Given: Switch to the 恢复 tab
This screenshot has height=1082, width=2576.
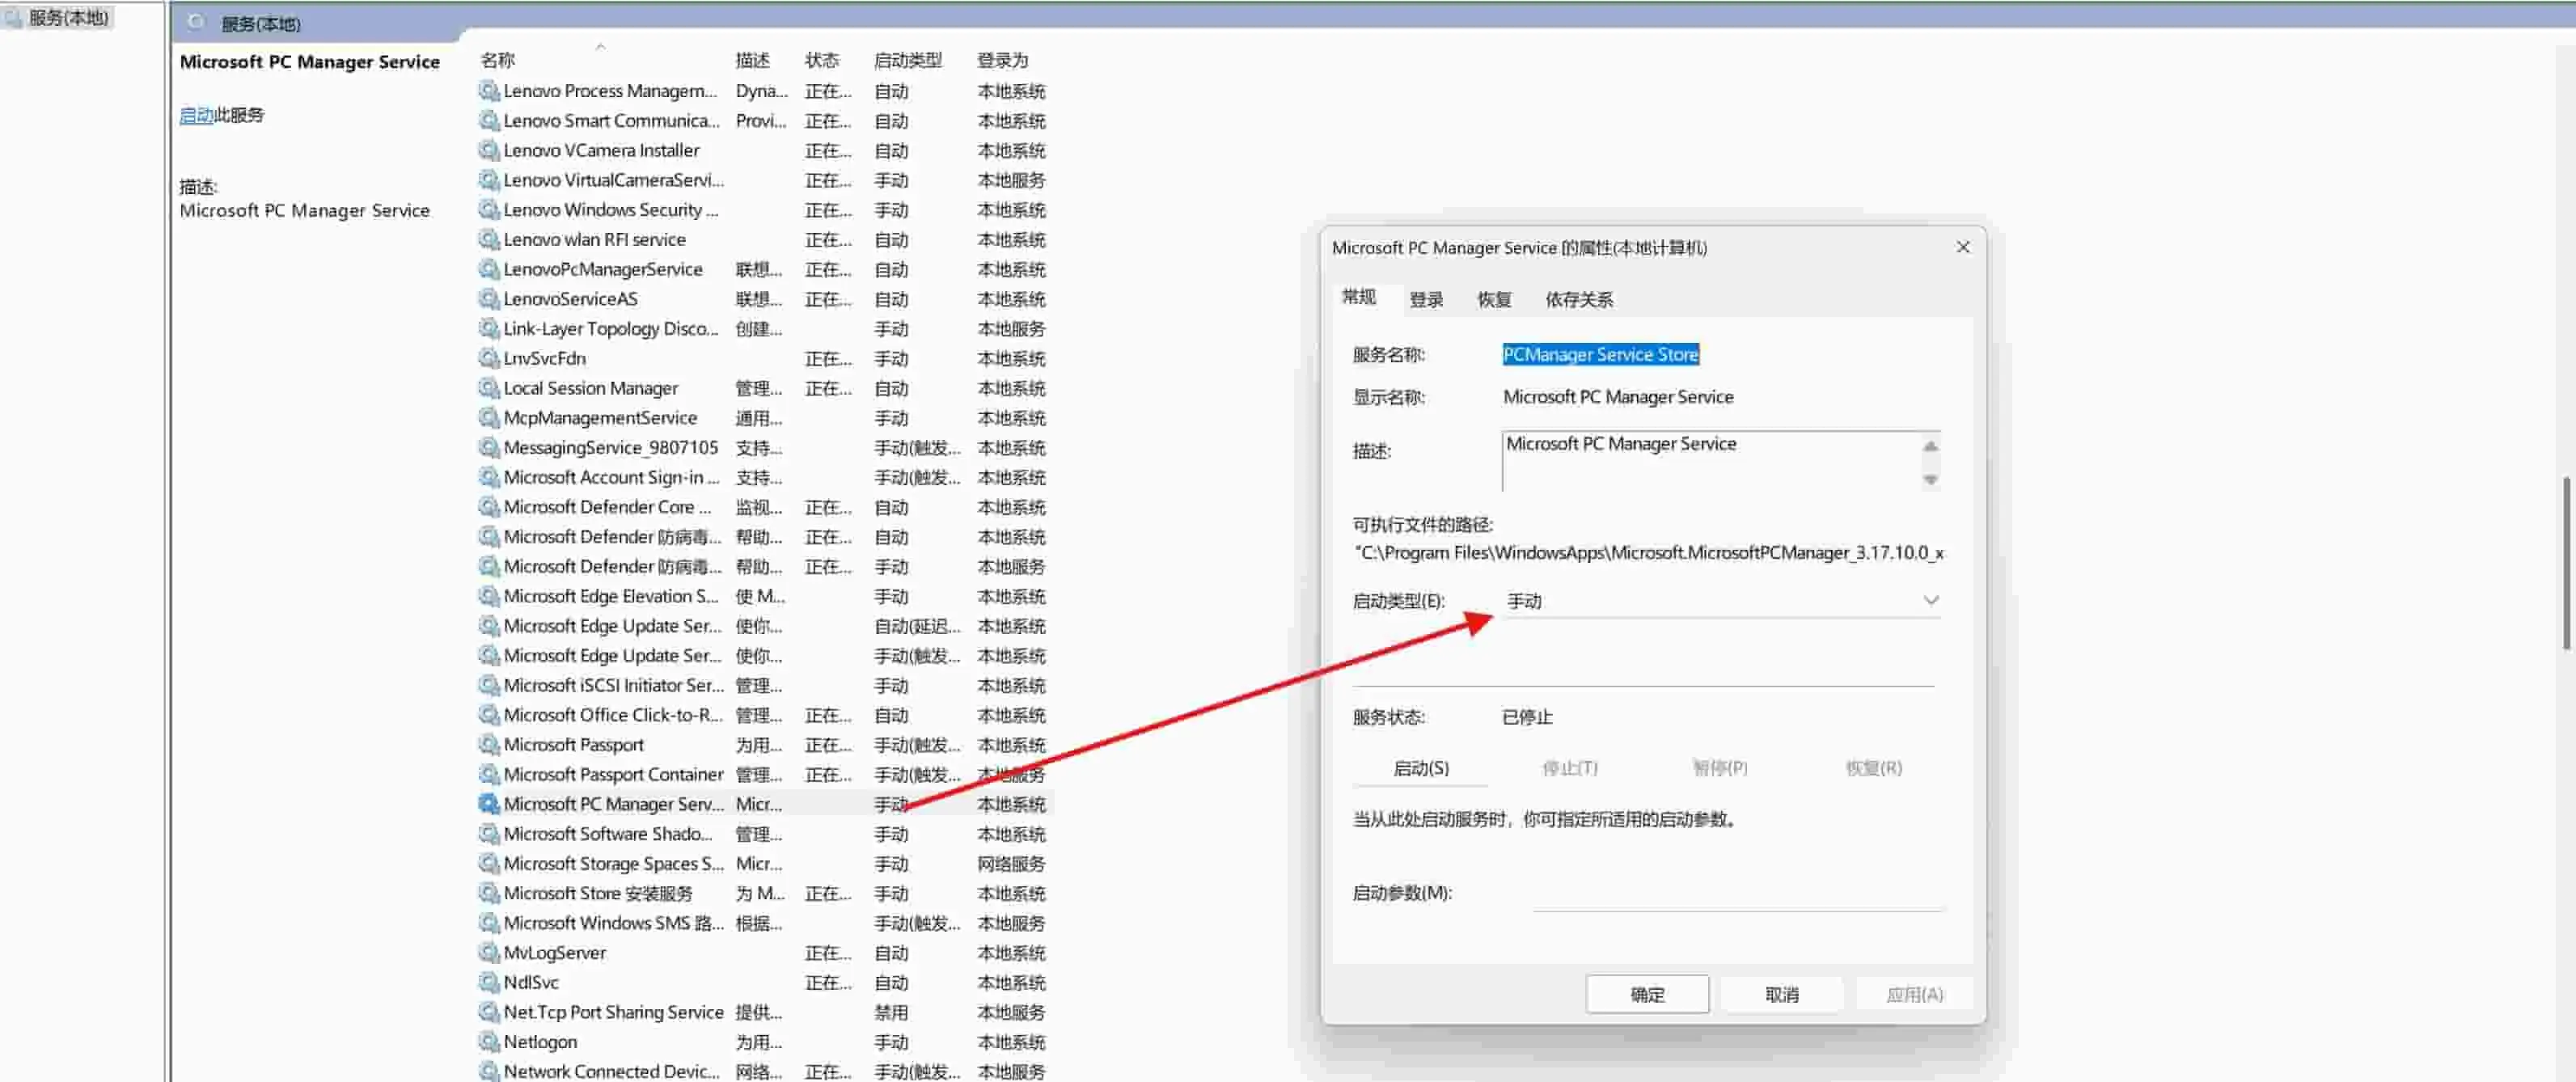Looking at the screenshot, I should pos(1494,299).
